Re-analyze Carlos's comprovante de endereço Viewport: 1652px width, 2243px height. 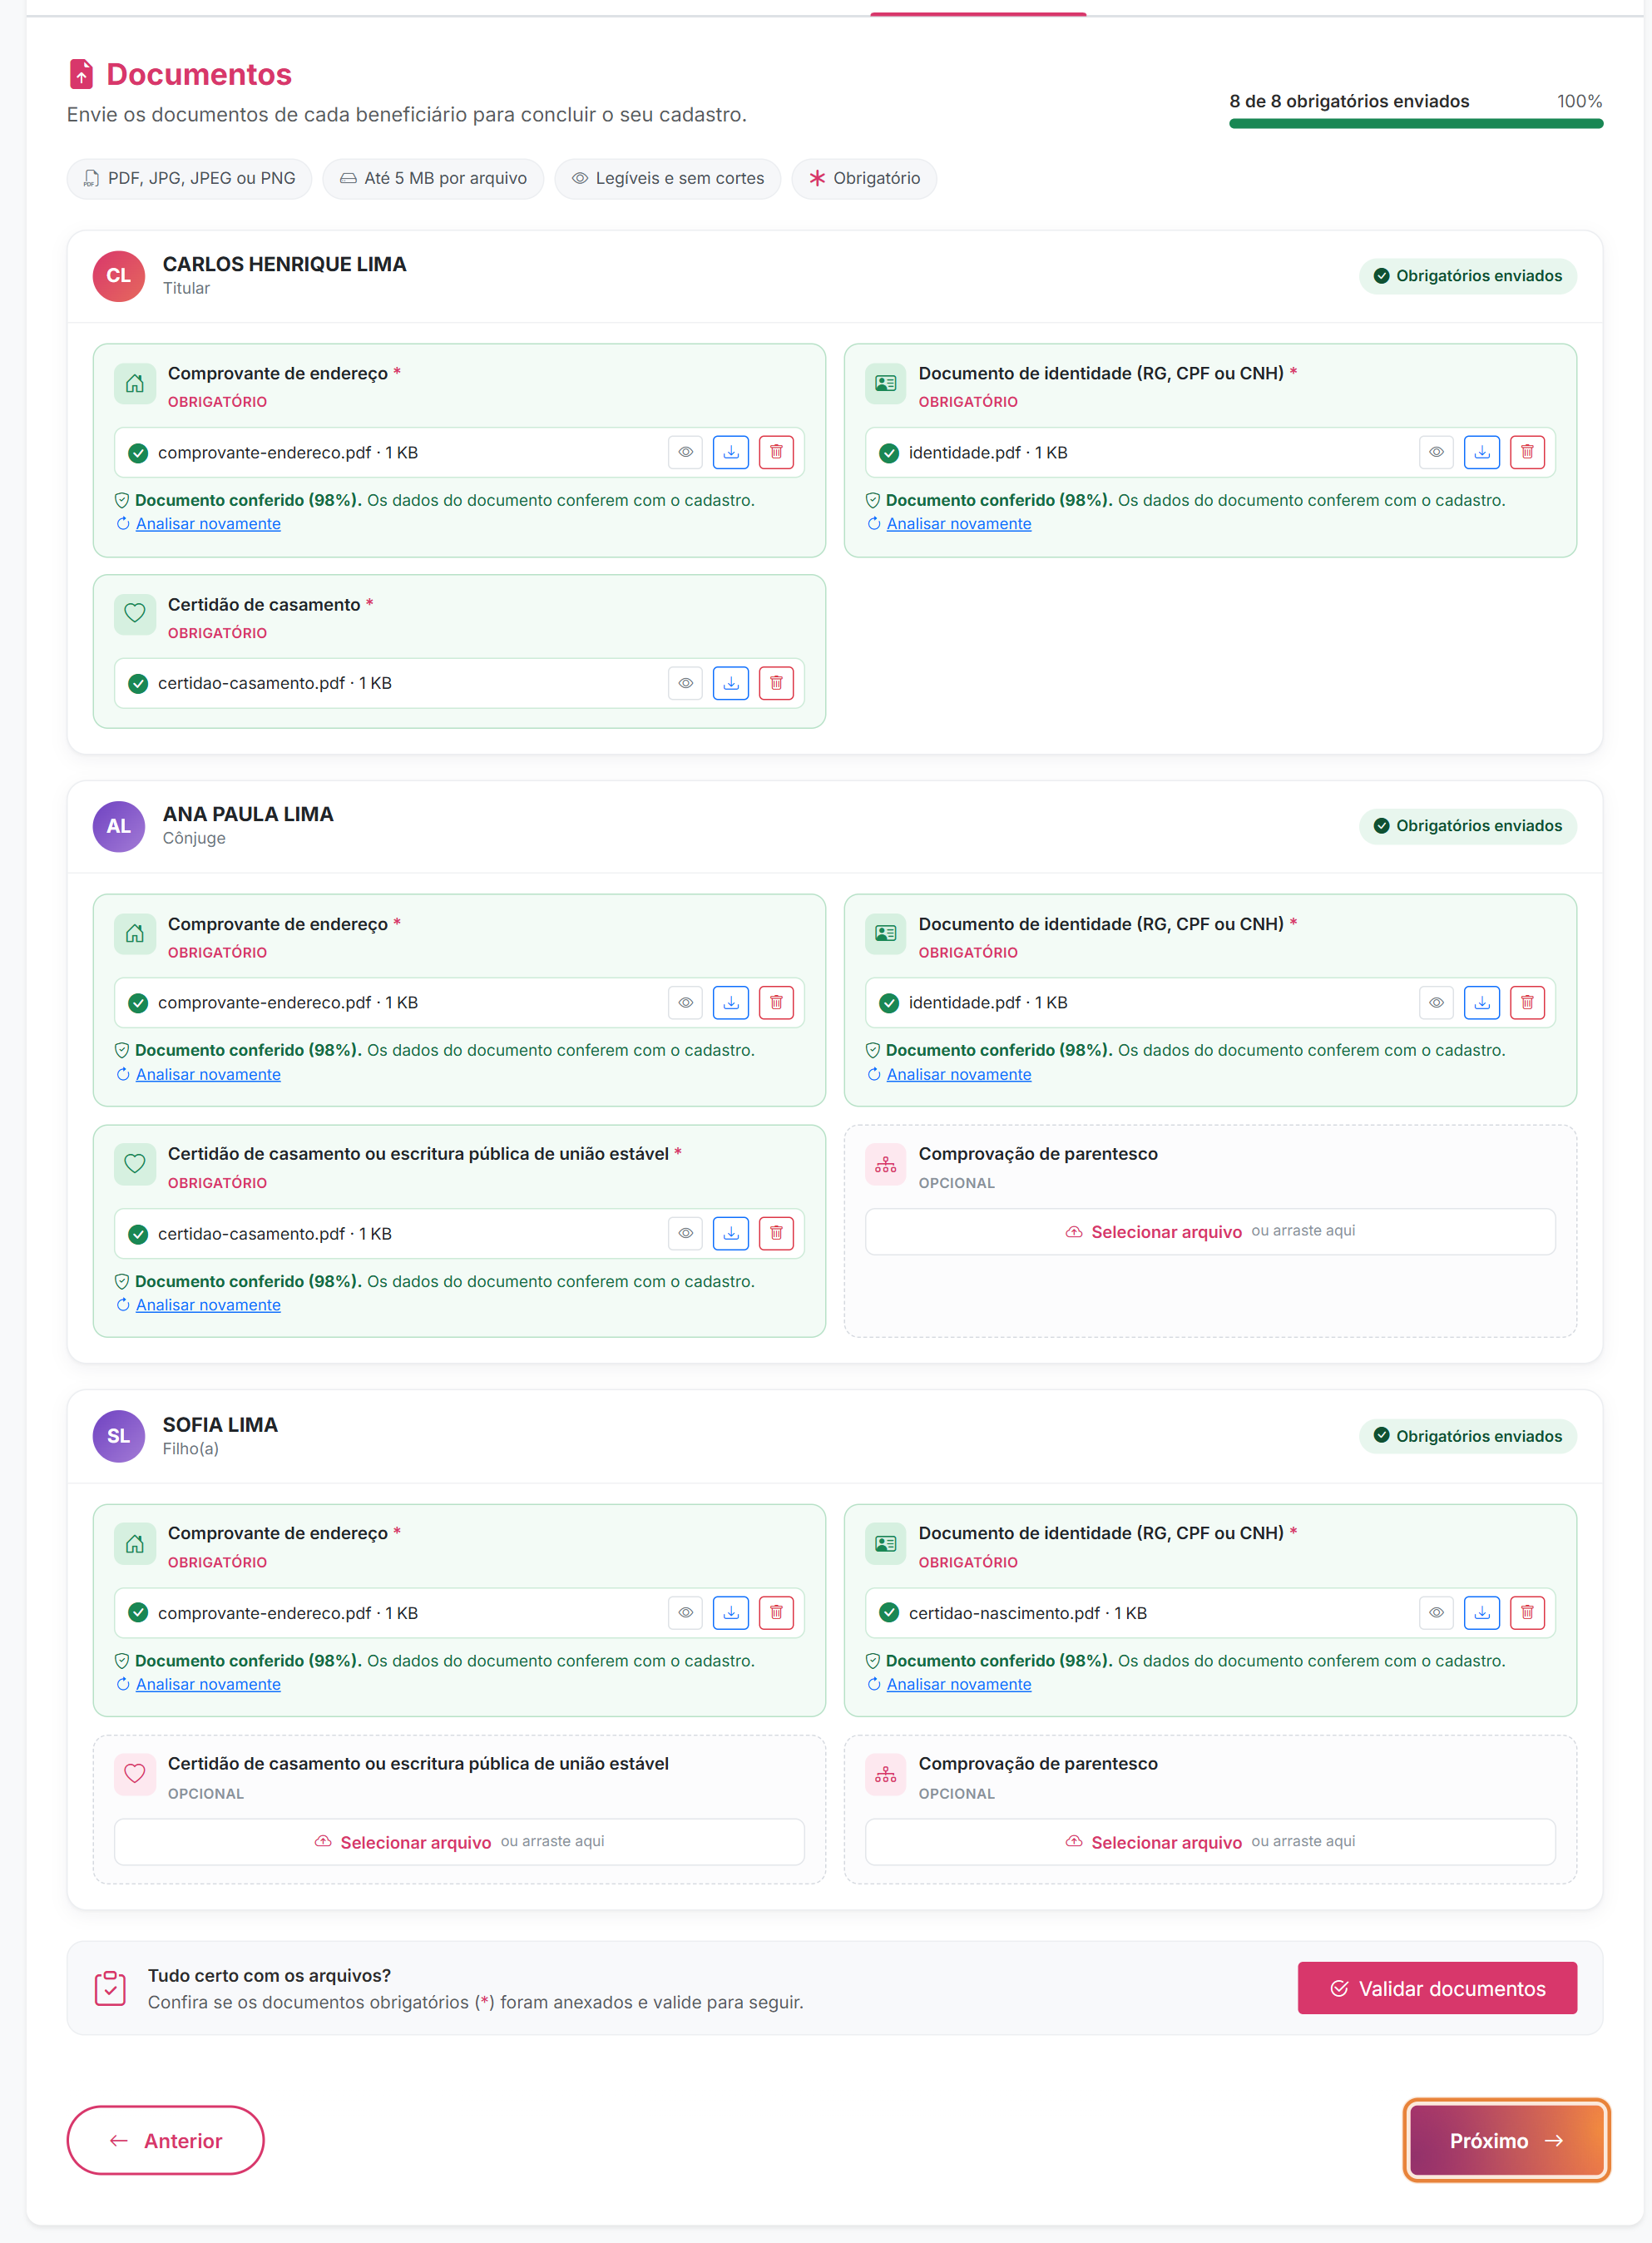click(x=208, y=524)
